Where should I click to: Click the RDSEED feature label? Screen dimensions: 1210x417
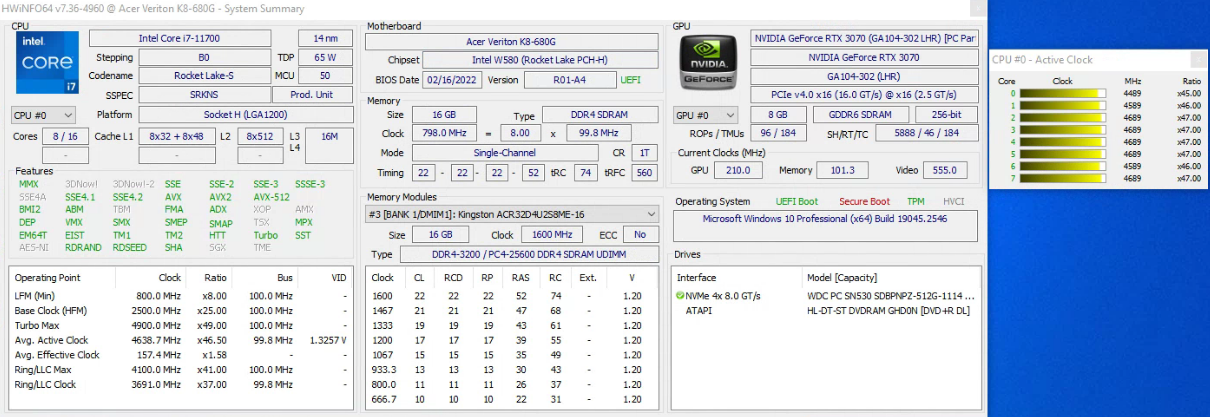[x=129, y=247]
